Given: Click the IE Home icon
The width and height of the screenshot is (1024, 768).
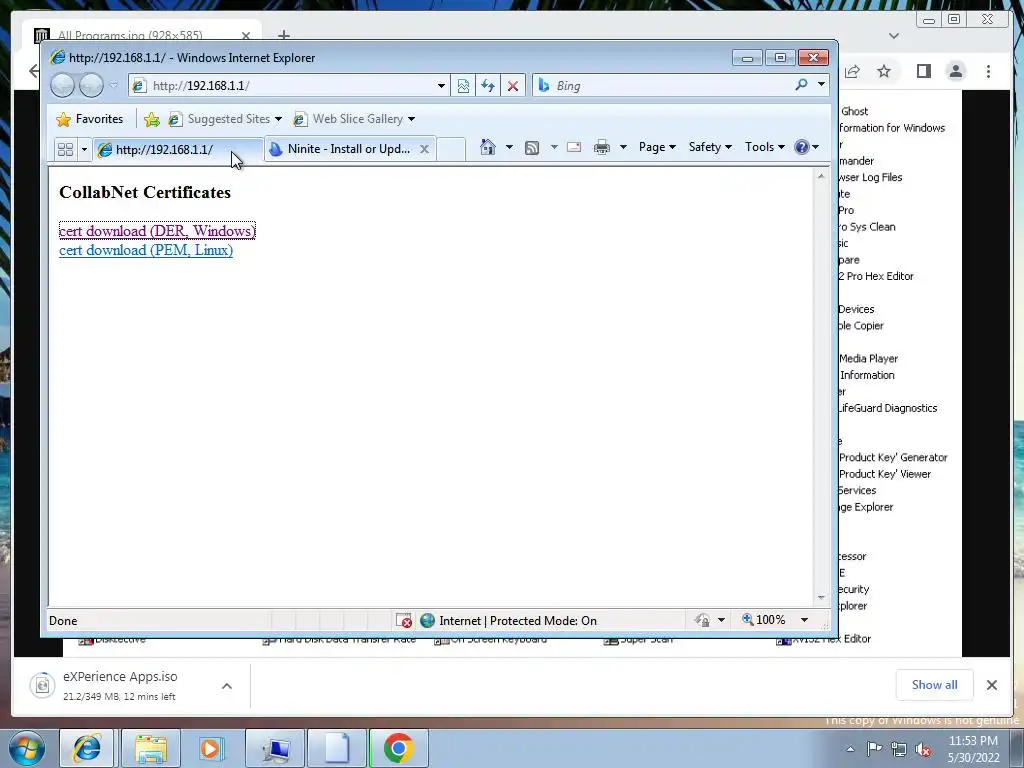Looking at the screenshot, I should [x=488, y=147].
